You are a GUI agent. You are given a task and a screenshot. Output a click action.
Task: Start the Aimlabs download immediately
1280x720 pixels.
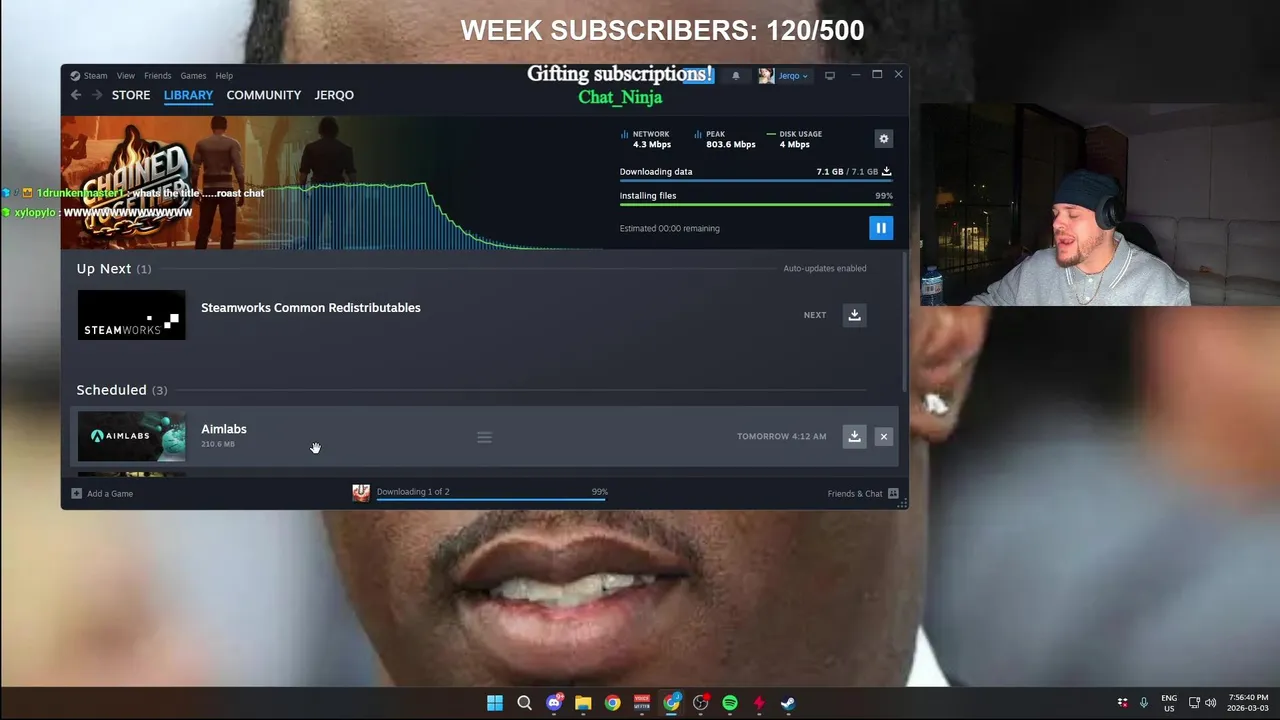(x=854, y=436)
